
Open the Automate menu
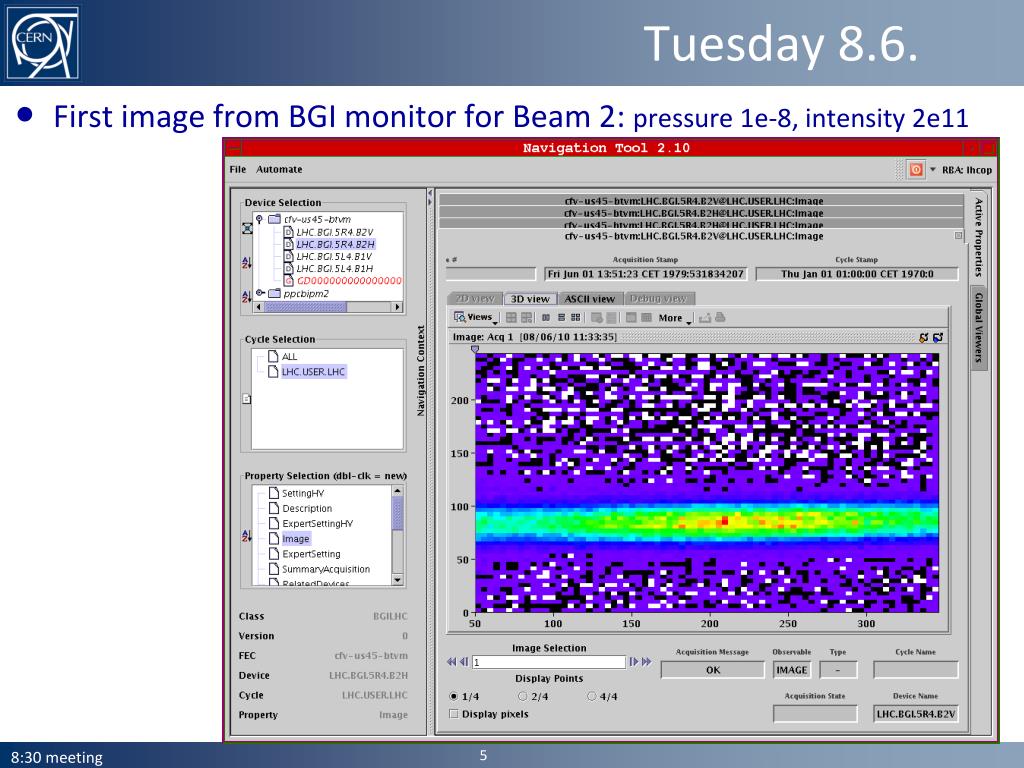click(x=280, y=170)
